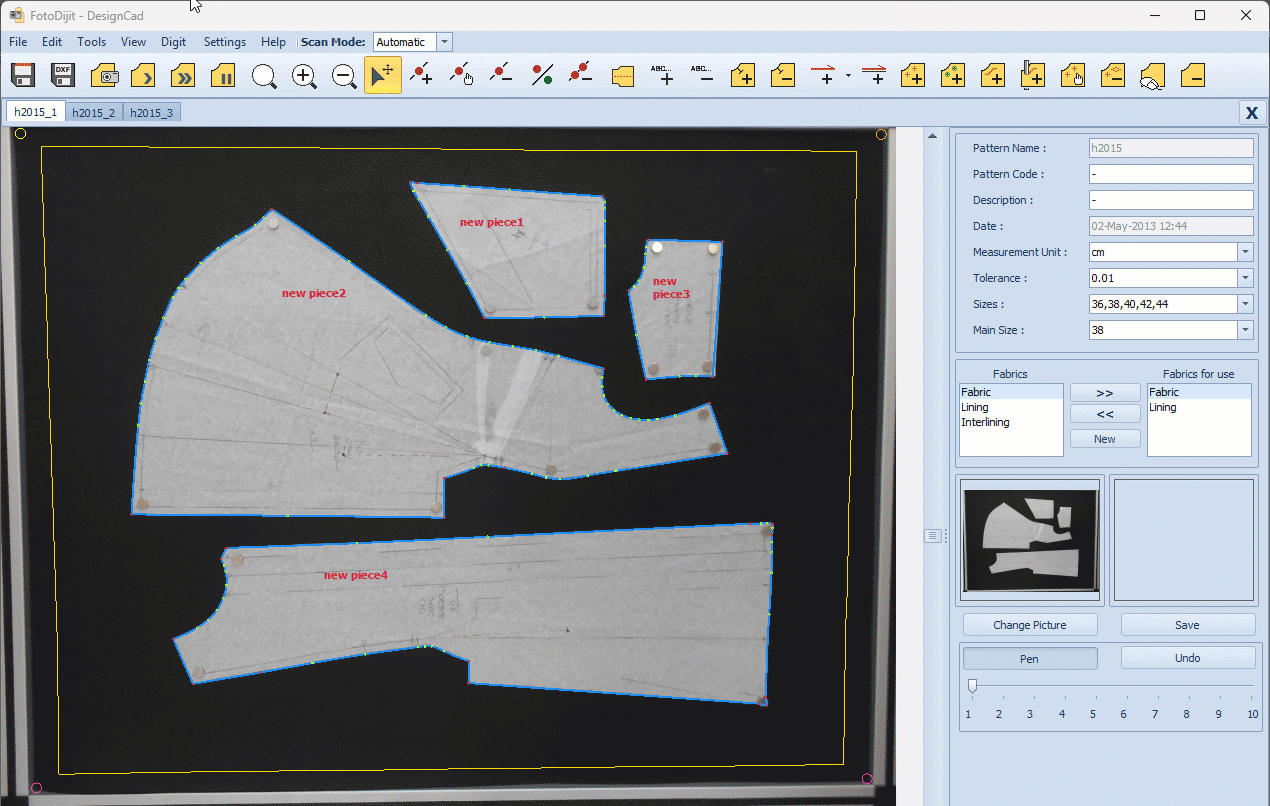Zoom in with the plus magnifier

pyautogui.click(x=304, y=76)
